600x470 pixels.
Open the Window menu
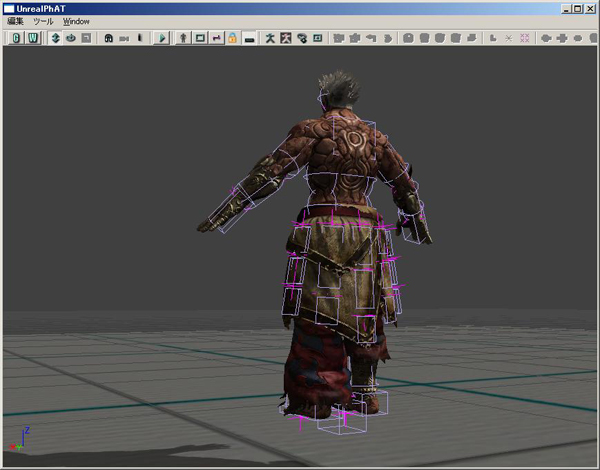[76, 21]
